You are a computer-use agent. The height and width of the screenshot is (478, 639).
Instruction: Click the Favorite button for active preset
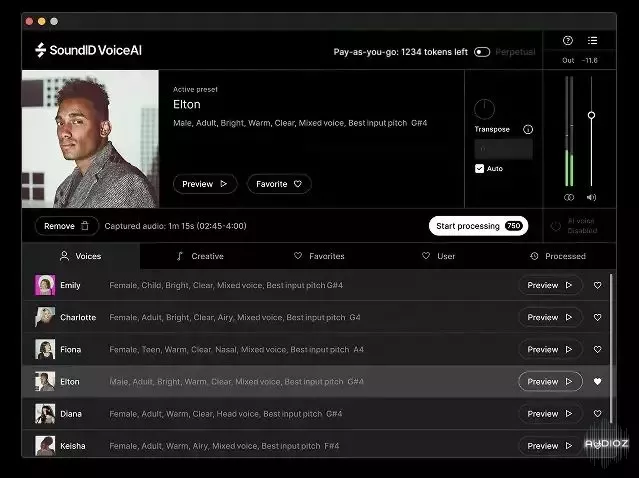279,184
